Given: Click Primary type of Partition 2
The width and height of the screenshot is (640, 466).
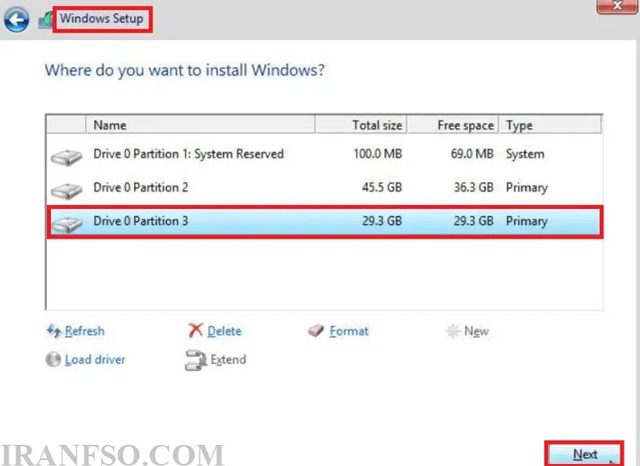Looking at the screenshot, I should point(527,188).
